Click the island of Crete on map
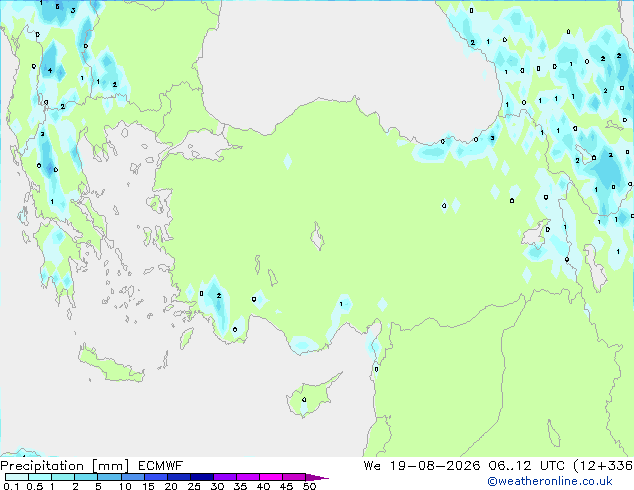The image size is (634, 490). click(x=111, y=364)
